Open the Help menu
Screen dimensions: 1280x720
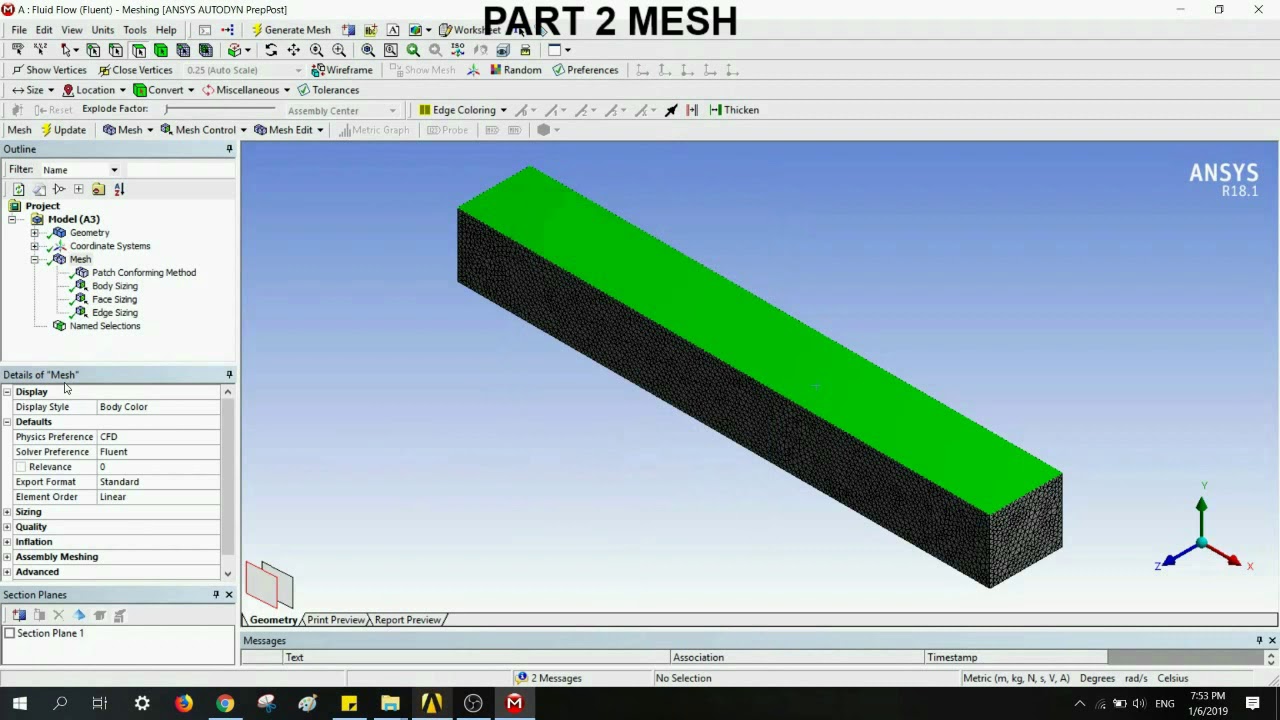[x=166, y=30]
